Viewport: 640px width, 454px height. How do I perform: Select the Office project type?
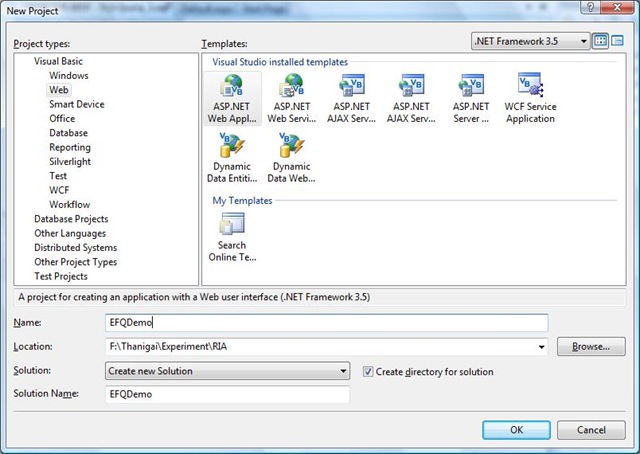(x=62, y=118)
